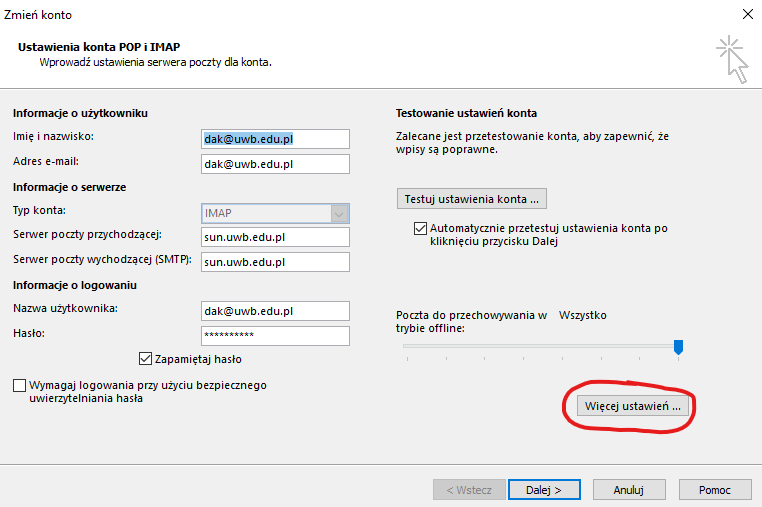Click the Pomoc button
762x507 pixels.
(715, 490)
